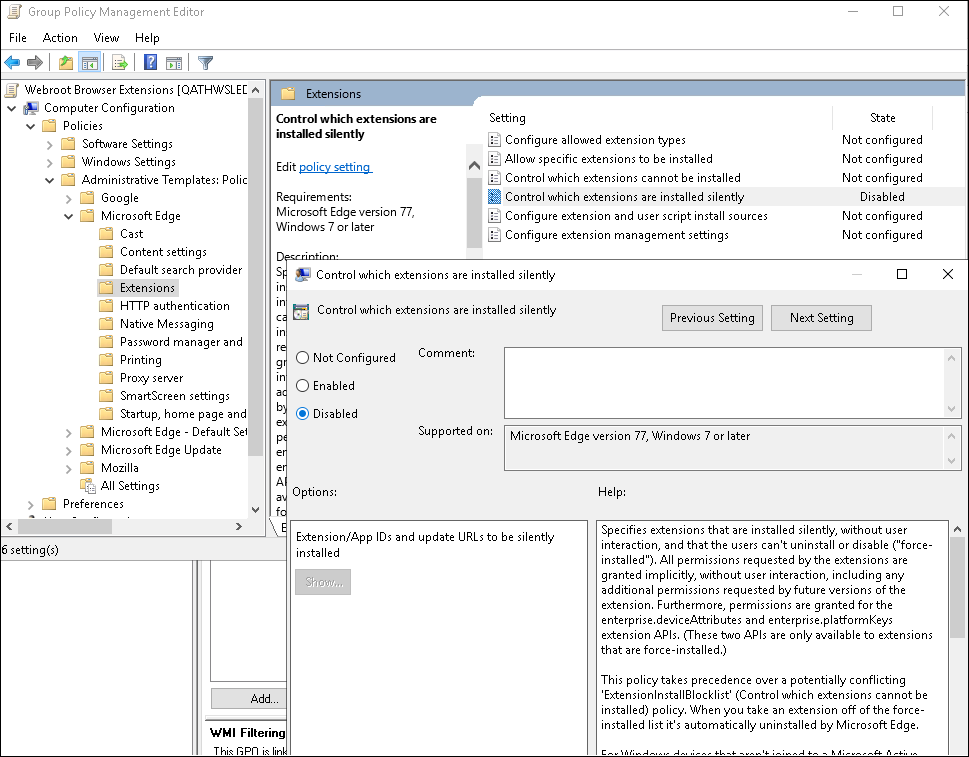Choose the Disabled radio button
969x757 pixels.
click(302, 413)
